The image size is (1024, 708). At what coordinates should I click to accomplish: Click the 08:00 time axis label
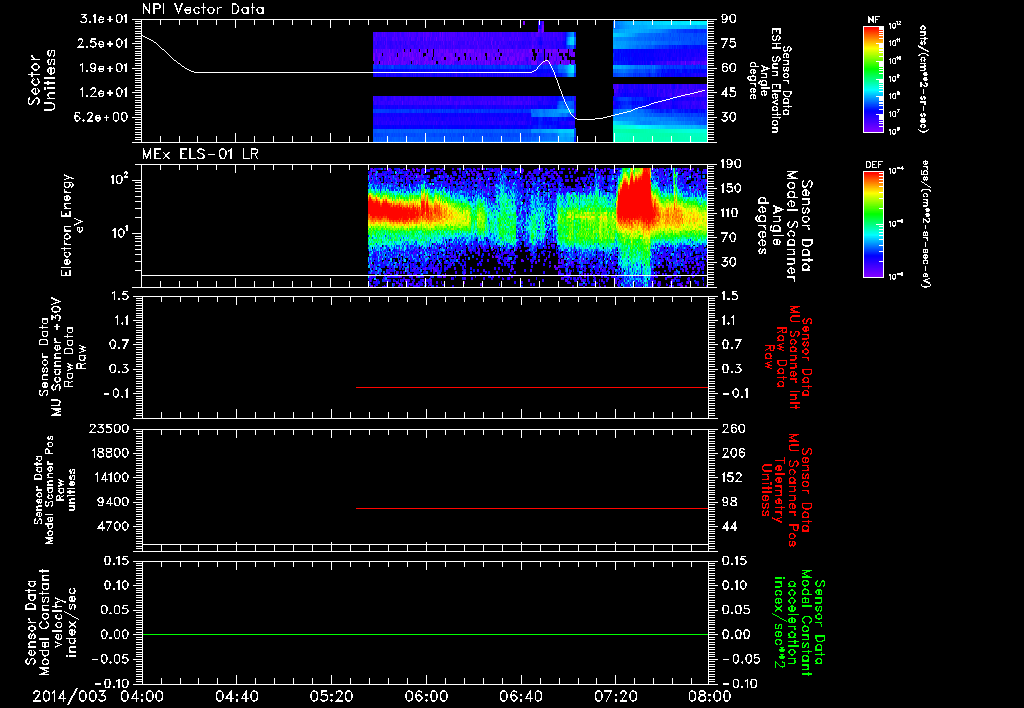pyautogui.click(x=710, y=696)
